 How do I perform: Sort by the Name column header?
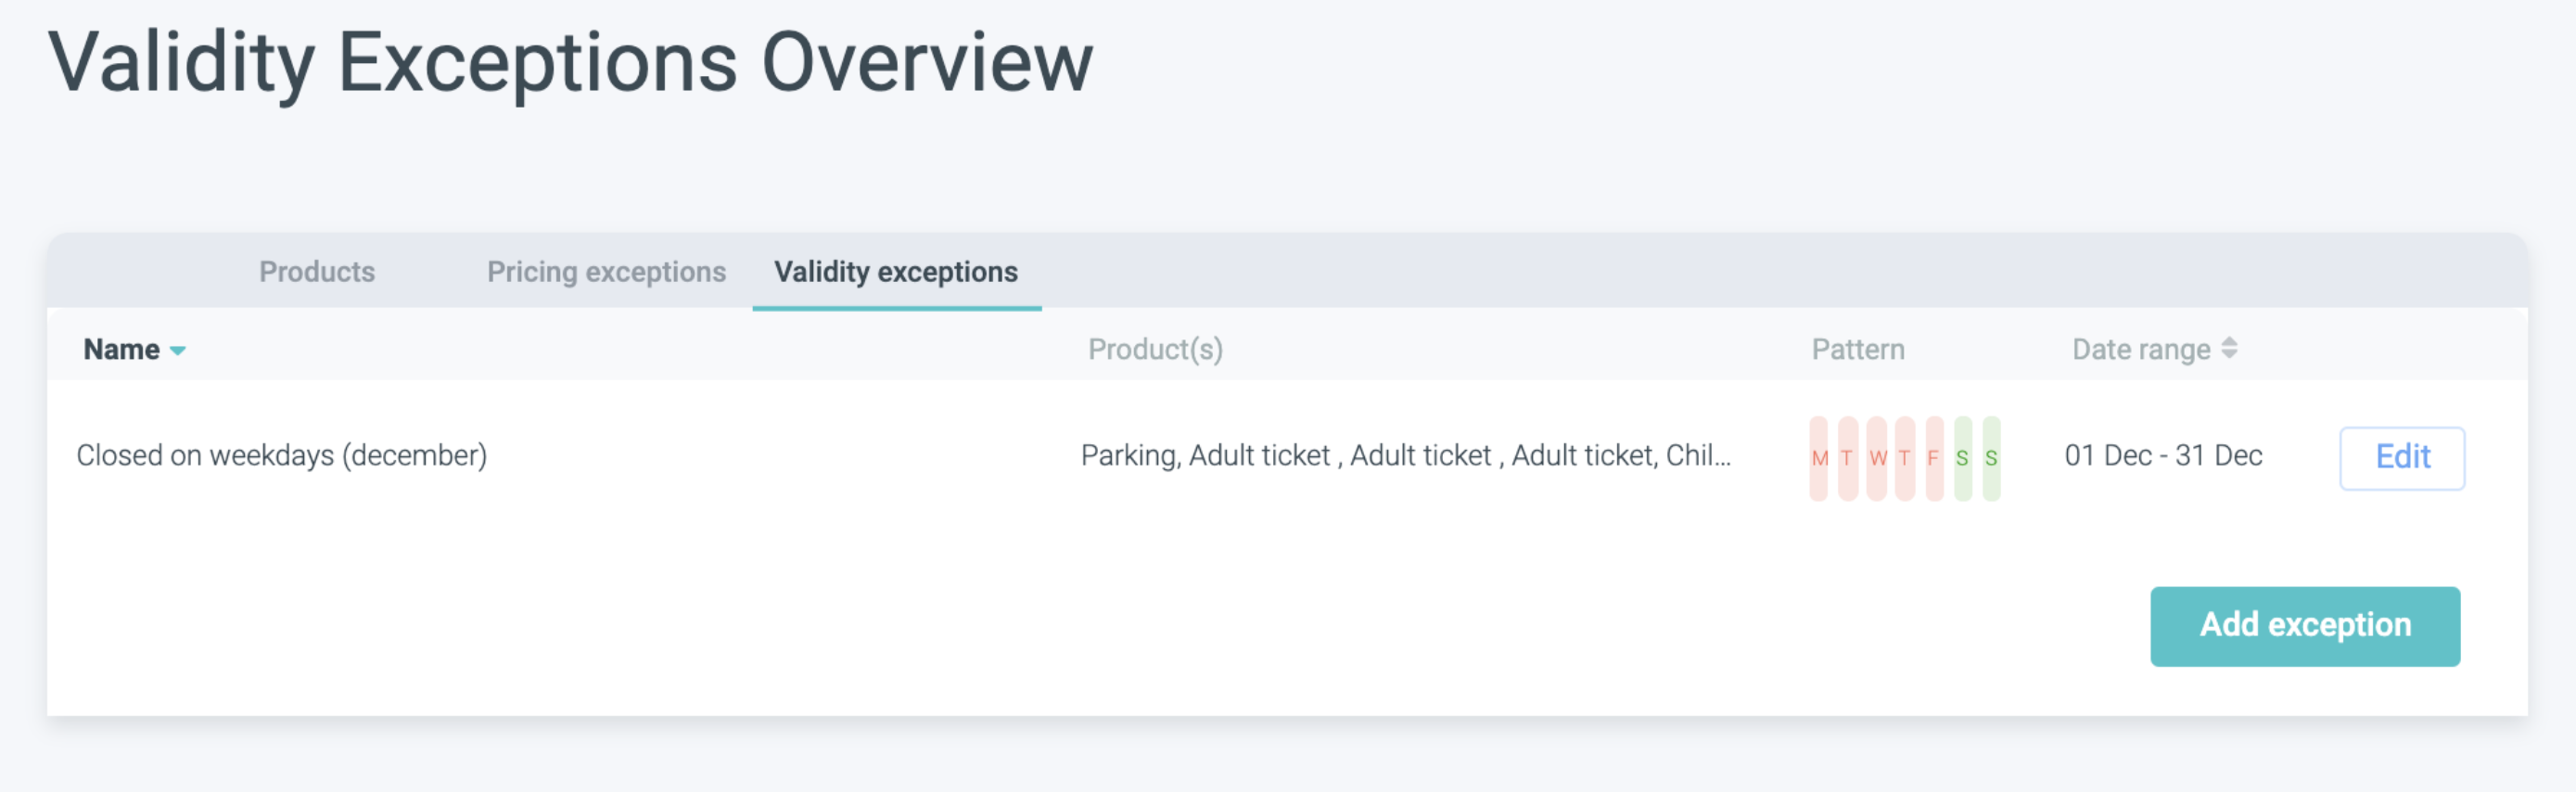(122, 349)
